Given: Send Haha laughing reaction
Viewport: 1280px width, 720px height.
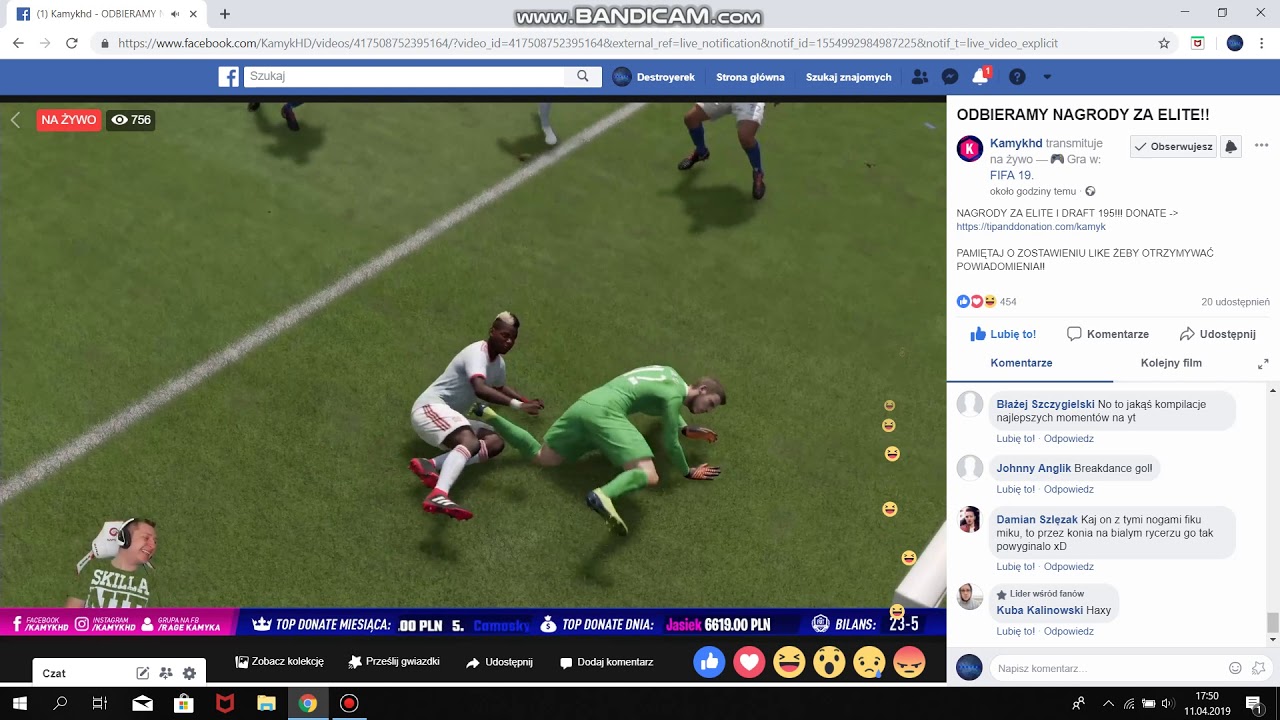Looking at the screenshot, I should pyautogui.click(x=789, y=662).
